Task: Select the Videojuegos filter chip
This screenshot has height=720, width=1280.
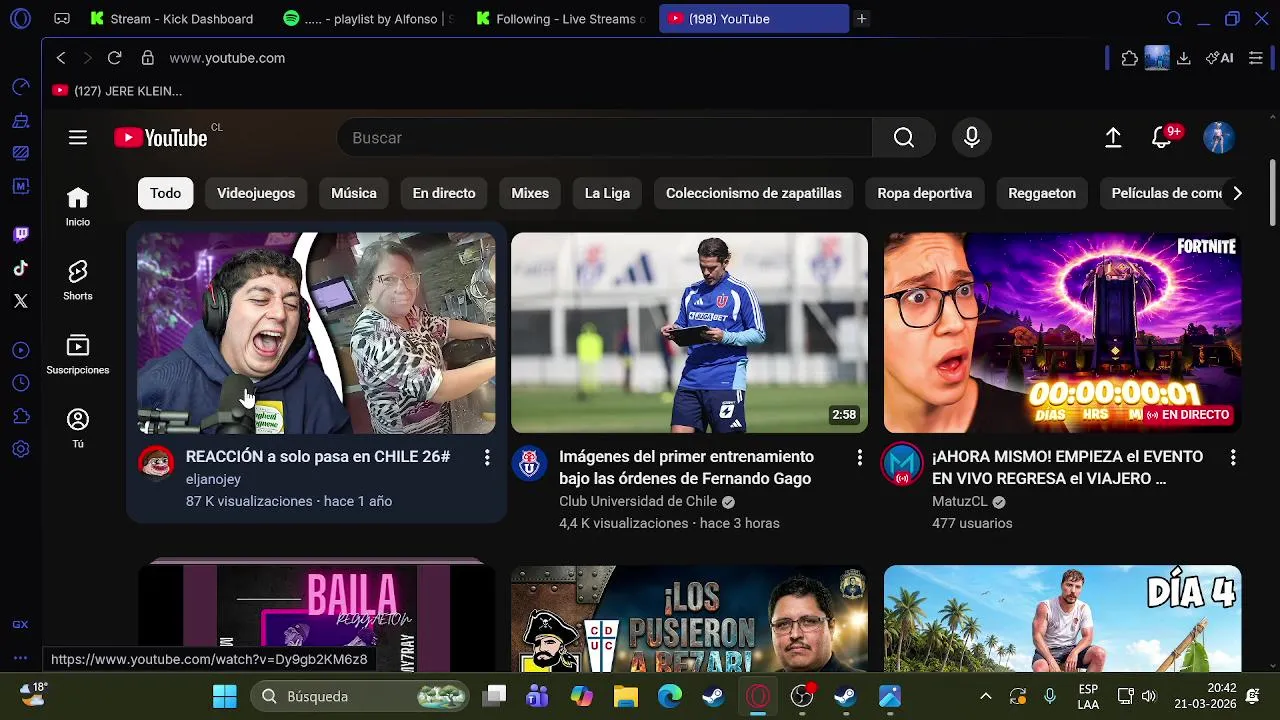Action: tap(256, 193)
